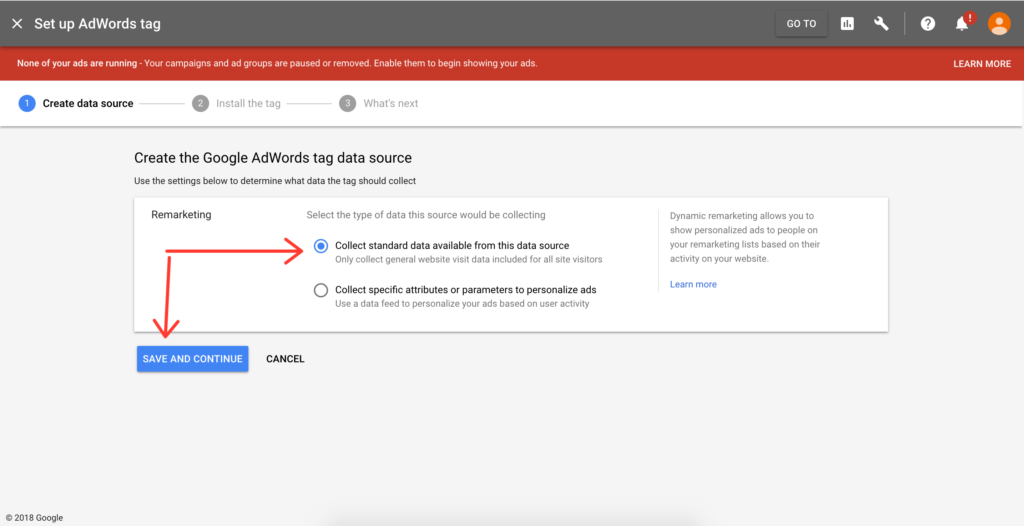Image resolution: width=1024 pixels, height=526 pixels.
Task: Click the Help question mark icon
Action: pyautogui.click(x=928, y=24)
